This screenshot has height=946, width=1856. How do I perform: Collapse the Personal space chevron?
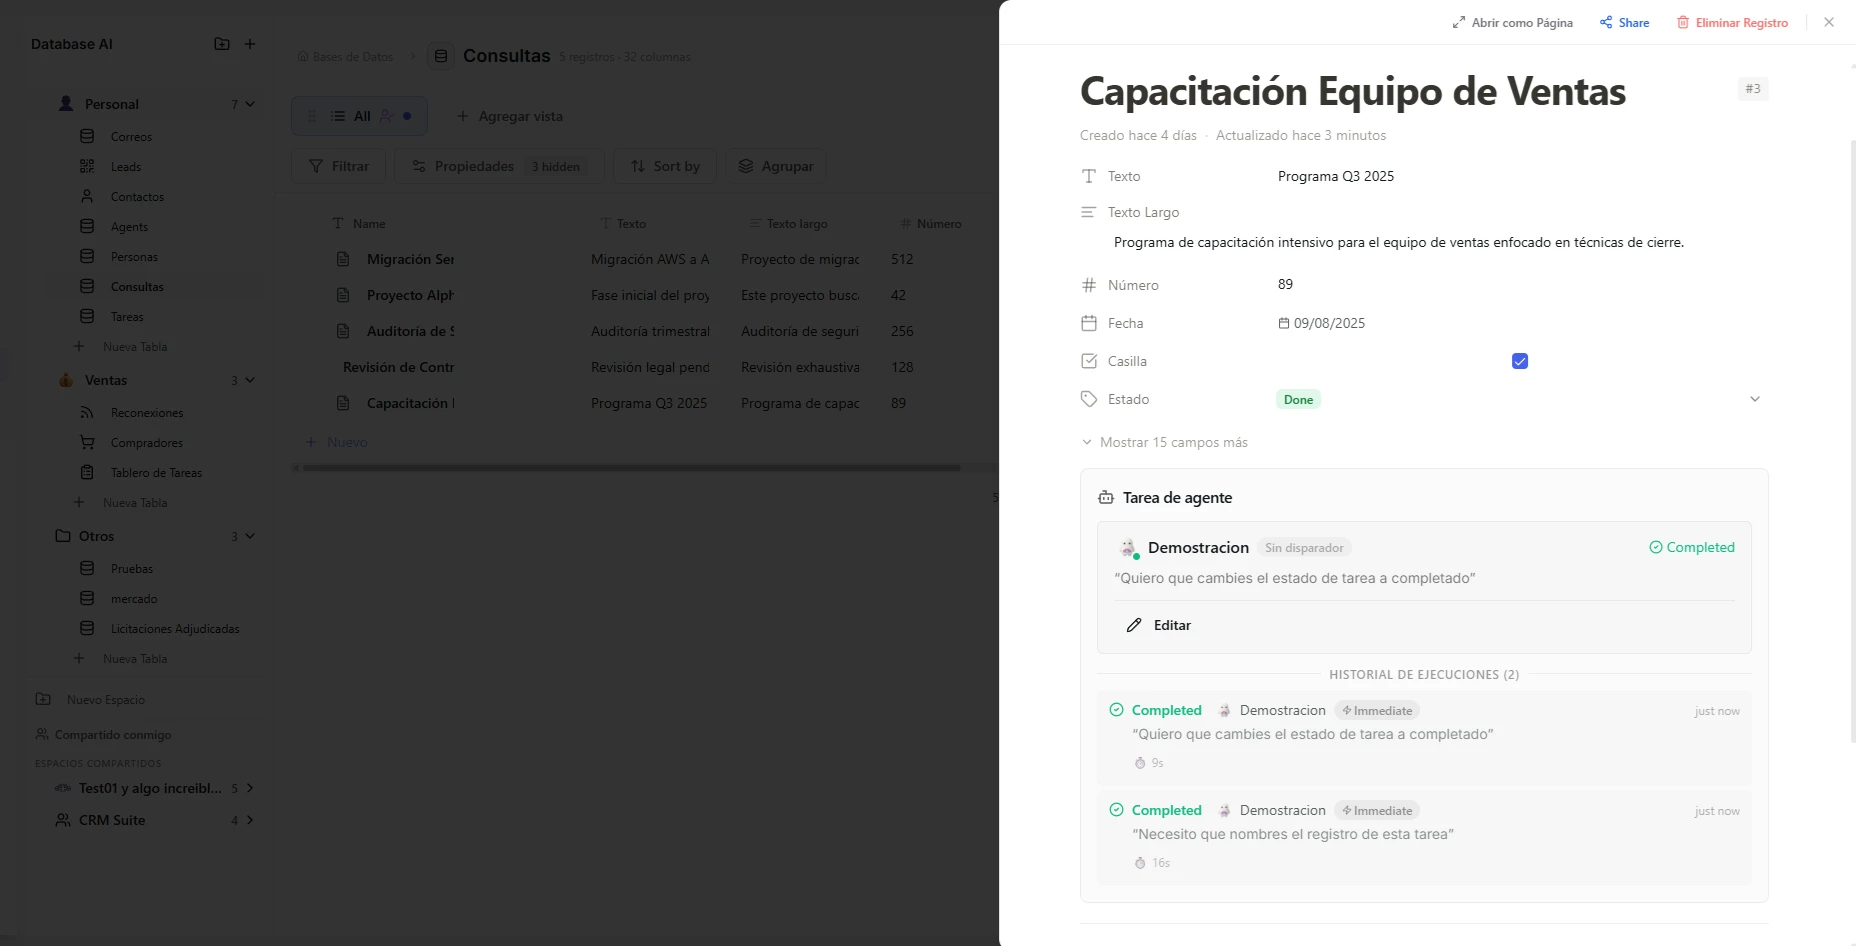pyautogui.click(x=250, y=104)
